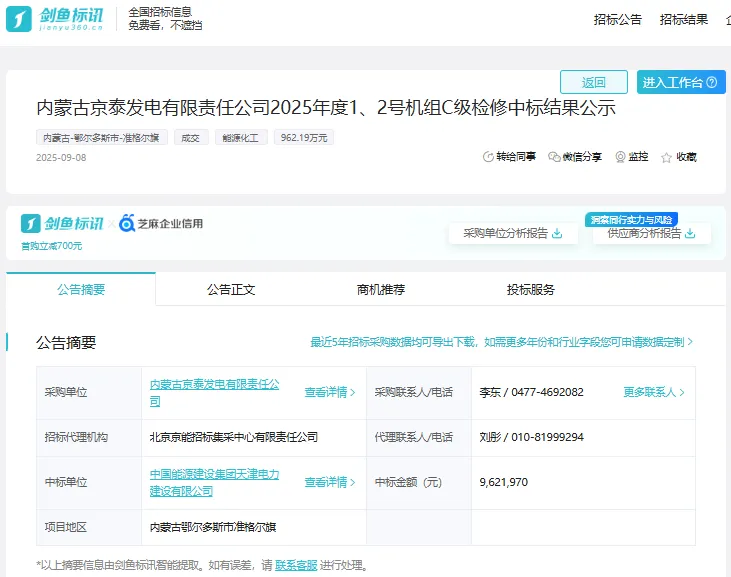Expand 查看详情 for 内蒙古京泰发电 purchaser
This screenshot has height=577, width=731.
pos(330,392)
